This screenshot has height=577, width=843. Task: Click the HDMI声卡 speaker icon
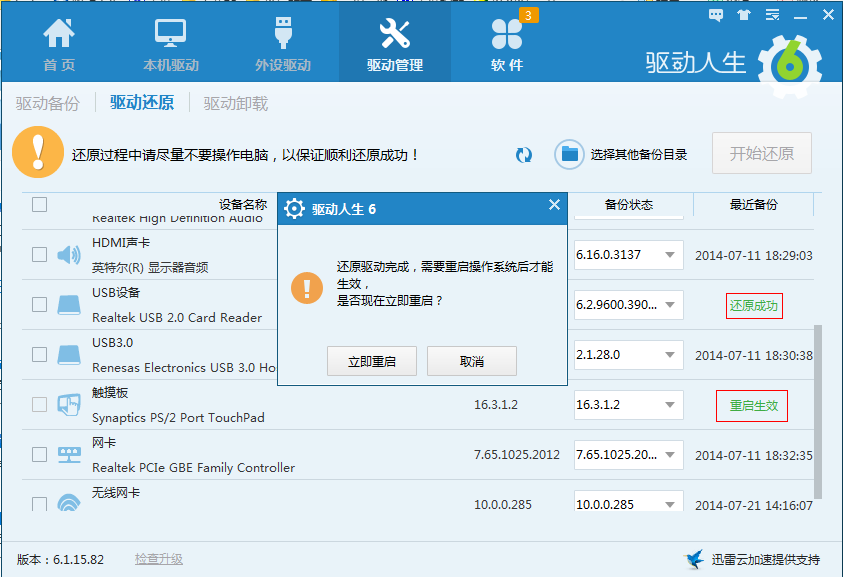[x=69, y=254]
